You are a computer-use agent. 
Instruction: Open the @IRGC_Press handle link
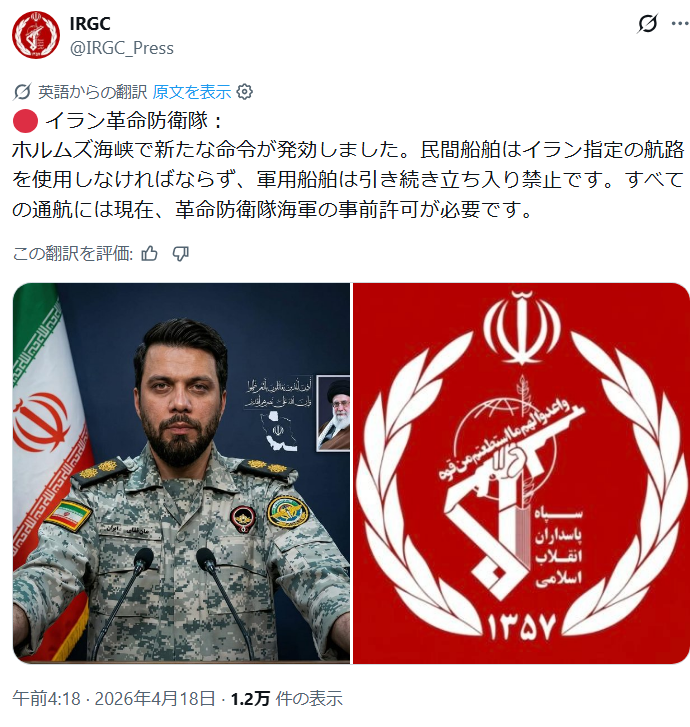121,48
